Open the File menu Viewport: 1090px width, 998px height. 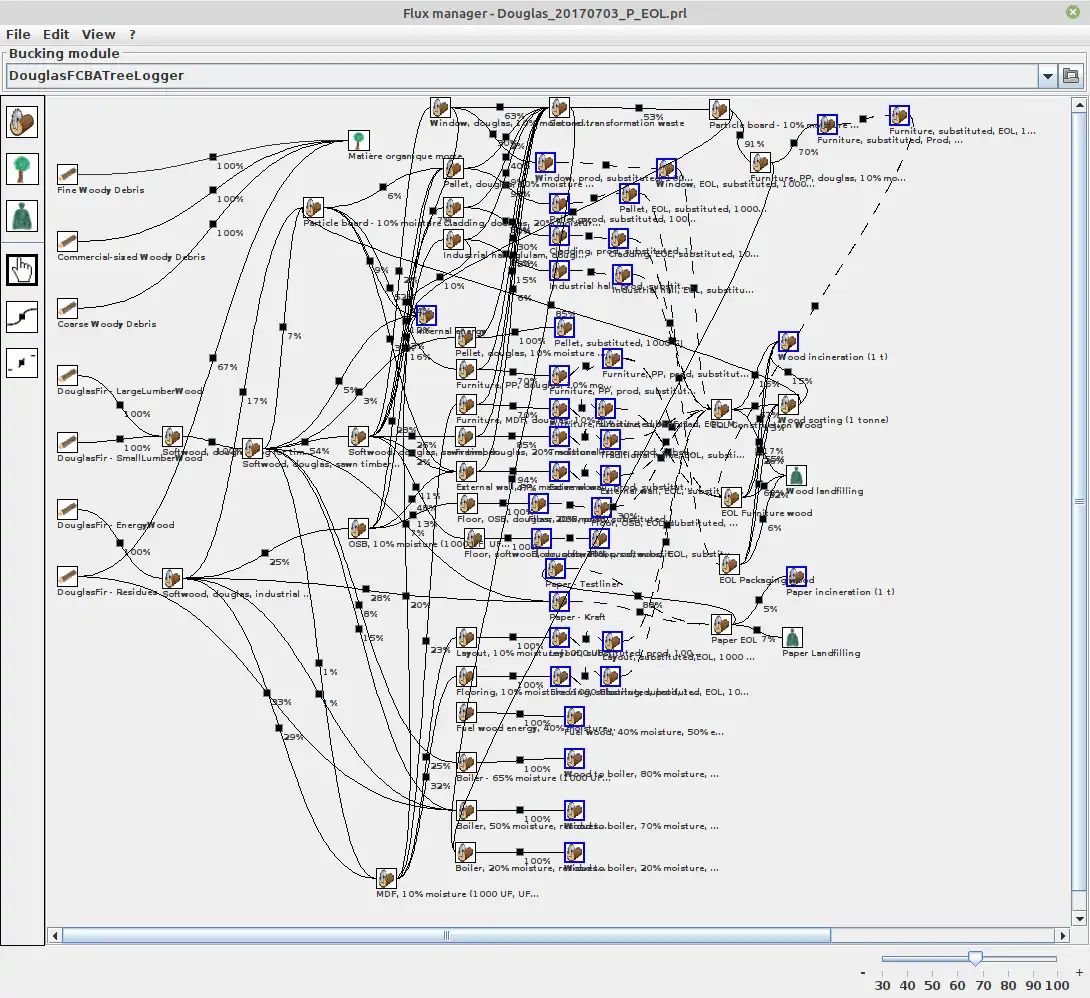pyautogui.click(x=18, y=35)
